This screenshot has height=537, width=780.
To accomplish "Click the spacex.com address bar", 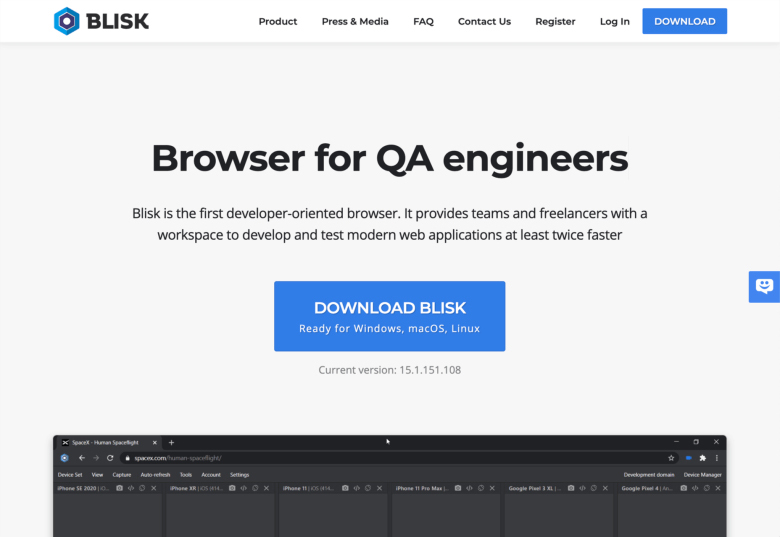I will [x=399, y=458].
